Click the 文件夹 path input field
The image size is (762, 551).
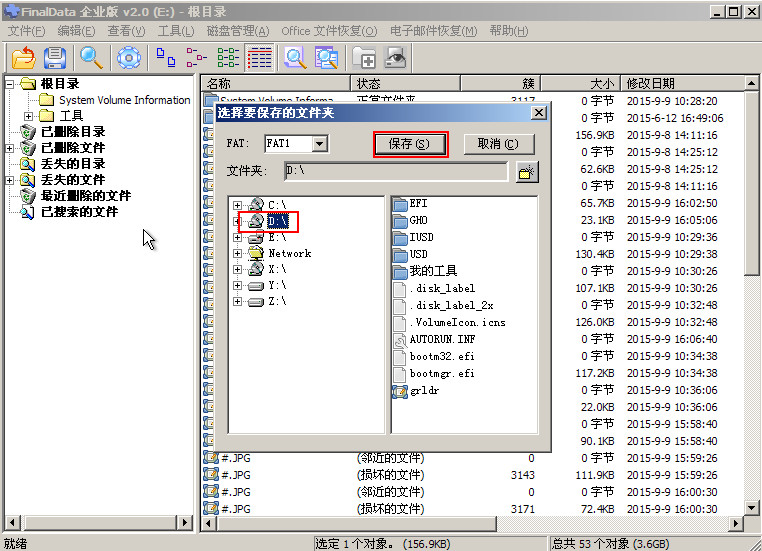396,171
